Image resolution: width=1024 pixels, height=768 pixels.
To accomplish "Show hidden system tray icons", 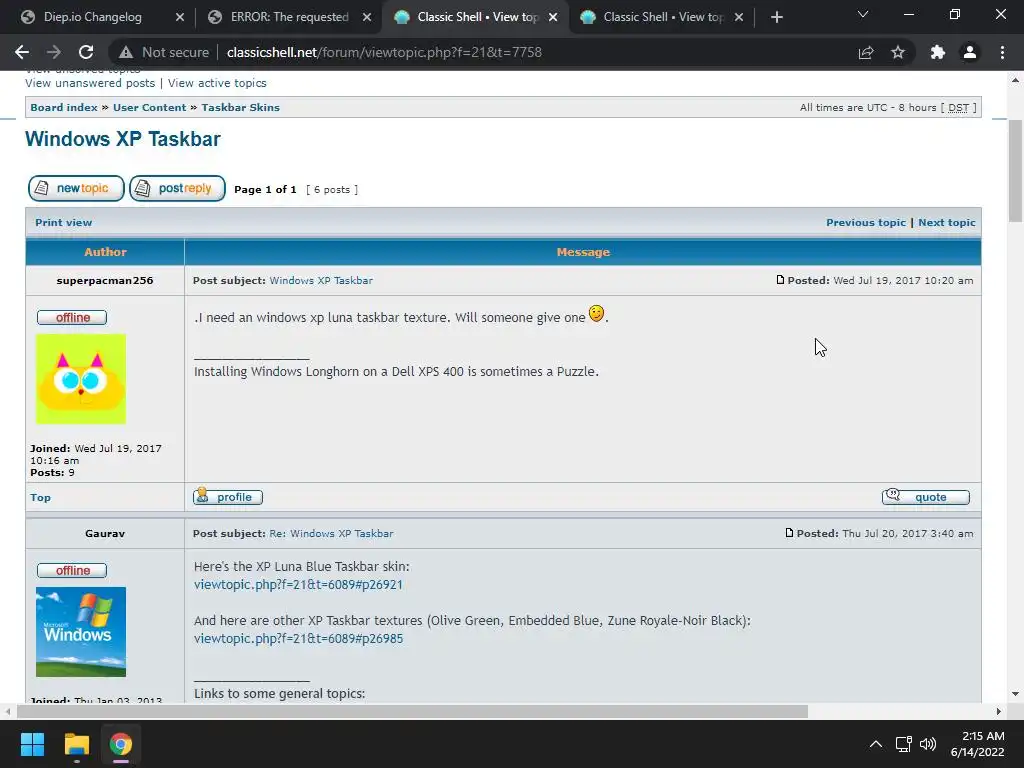I will [x=876, y=744].
